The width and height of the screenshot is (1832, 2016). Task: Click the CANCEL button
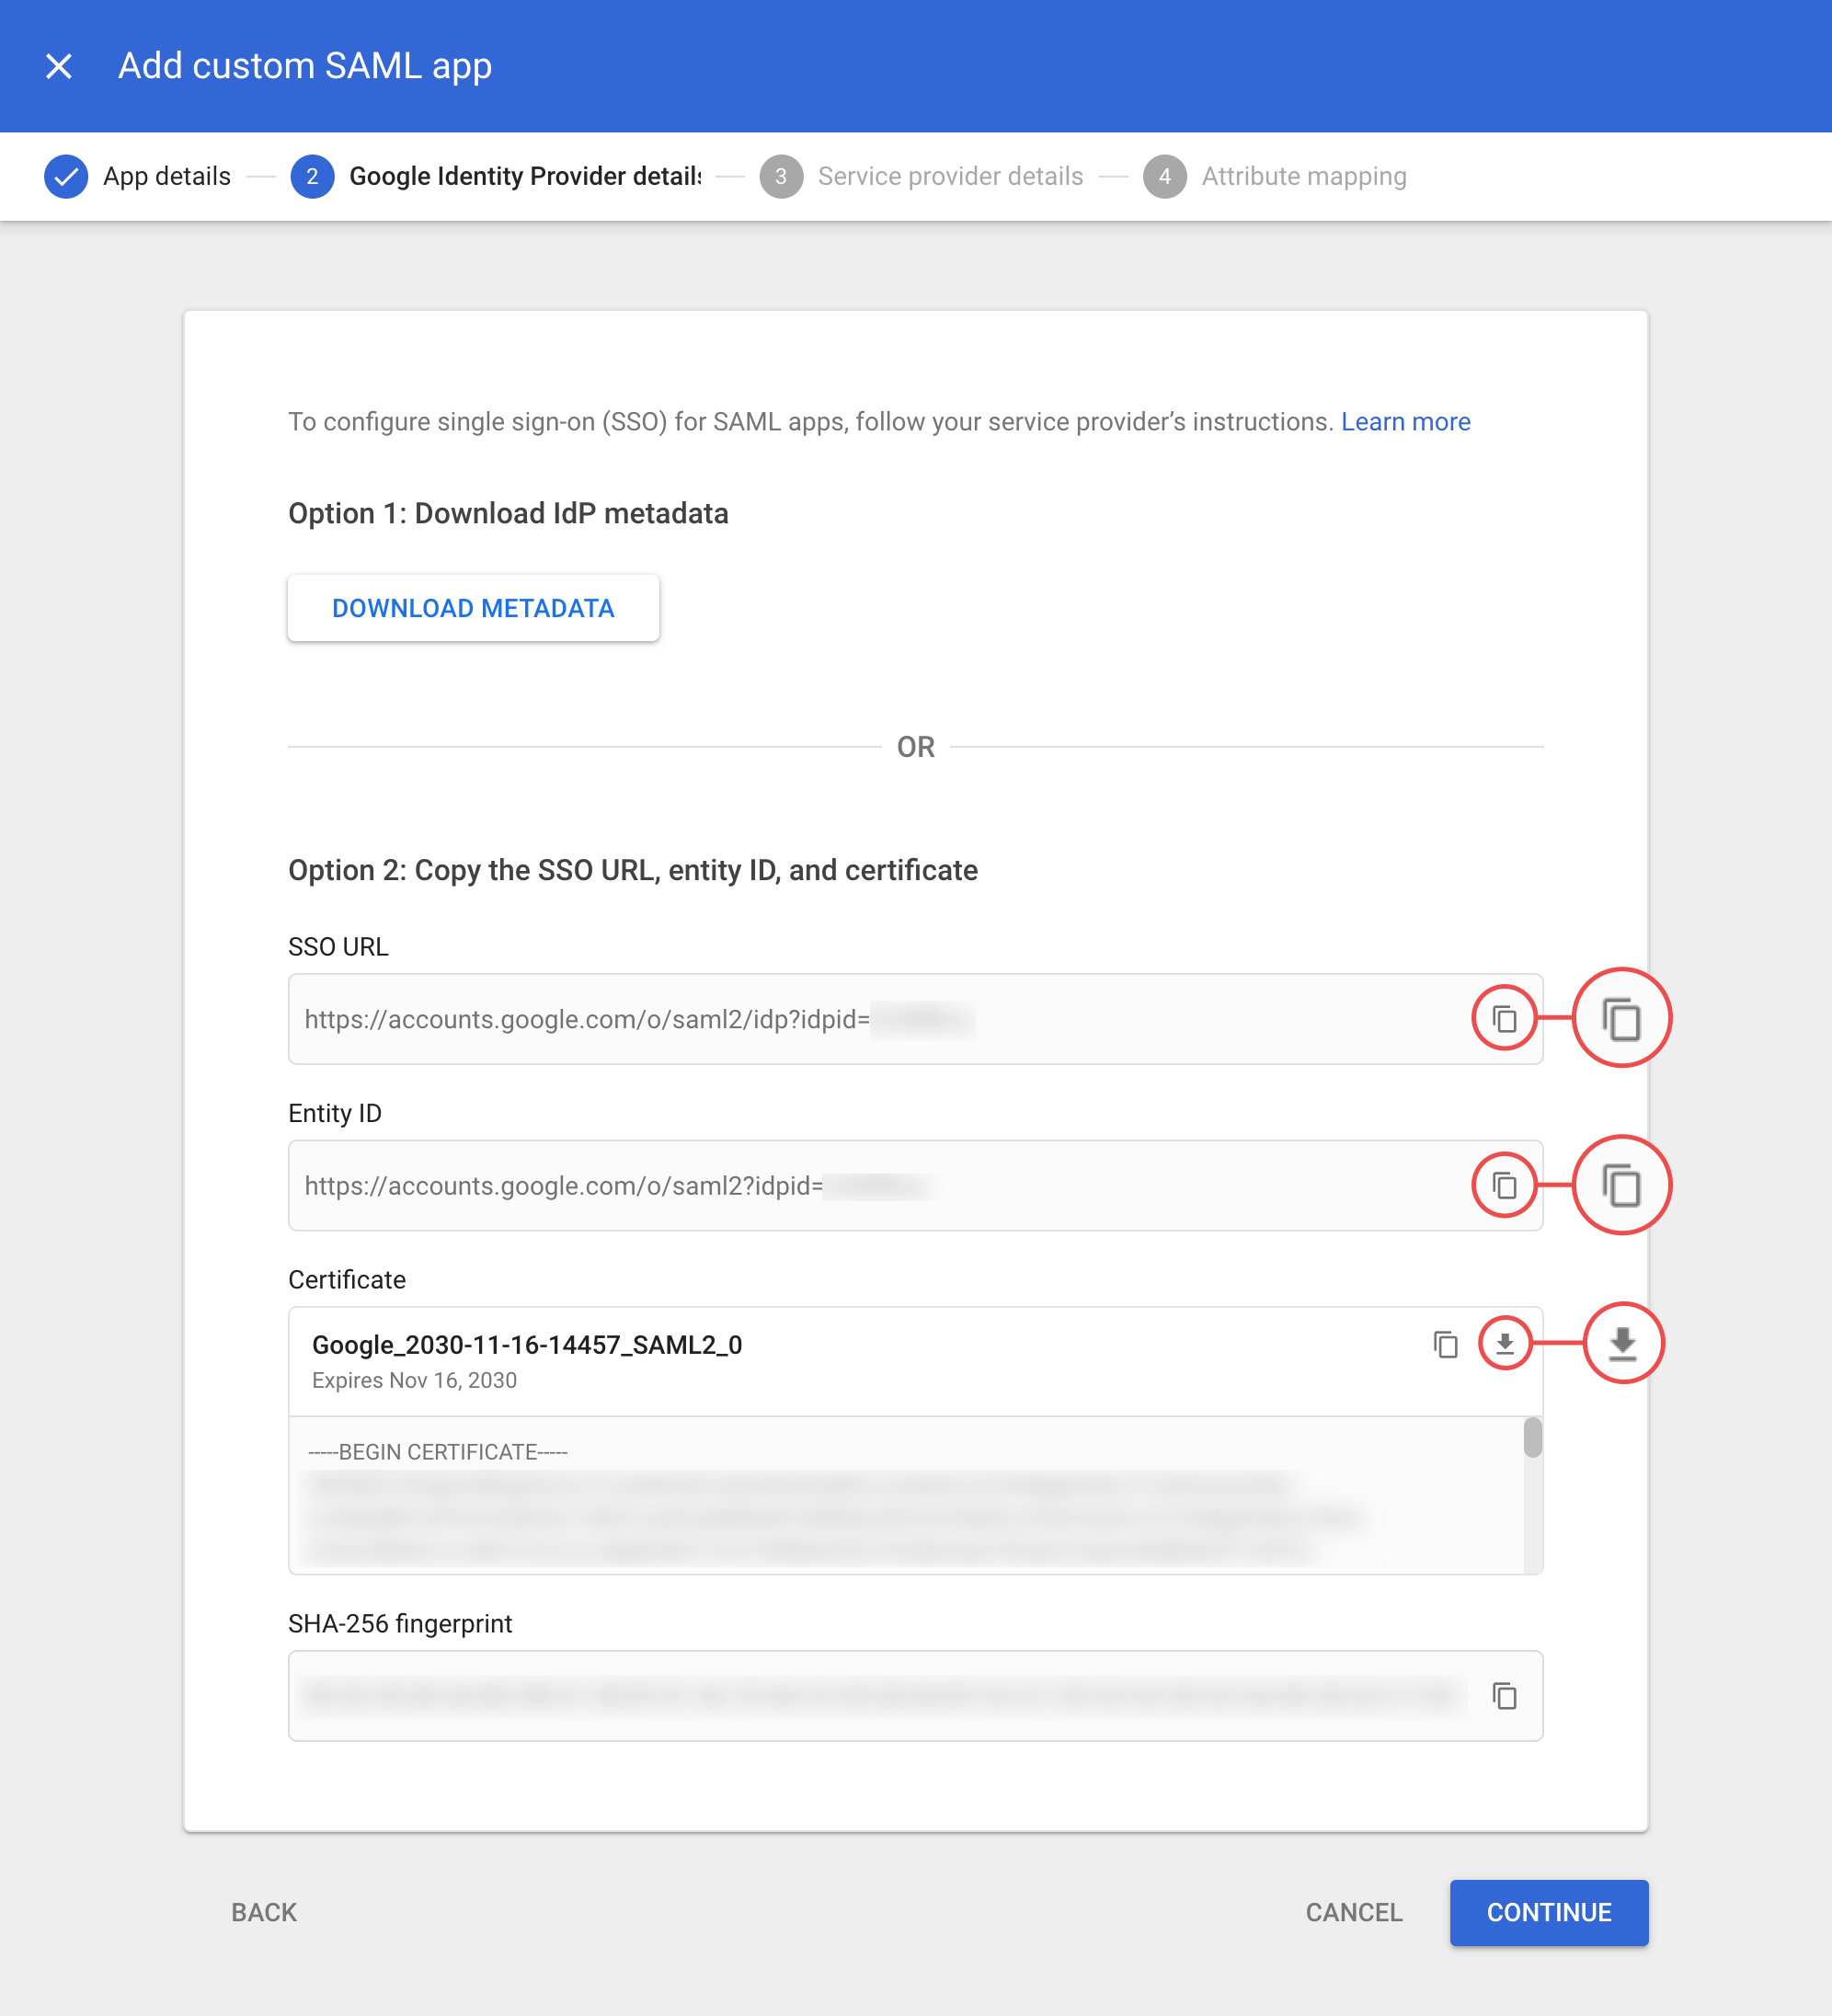pos(1354,1912)
